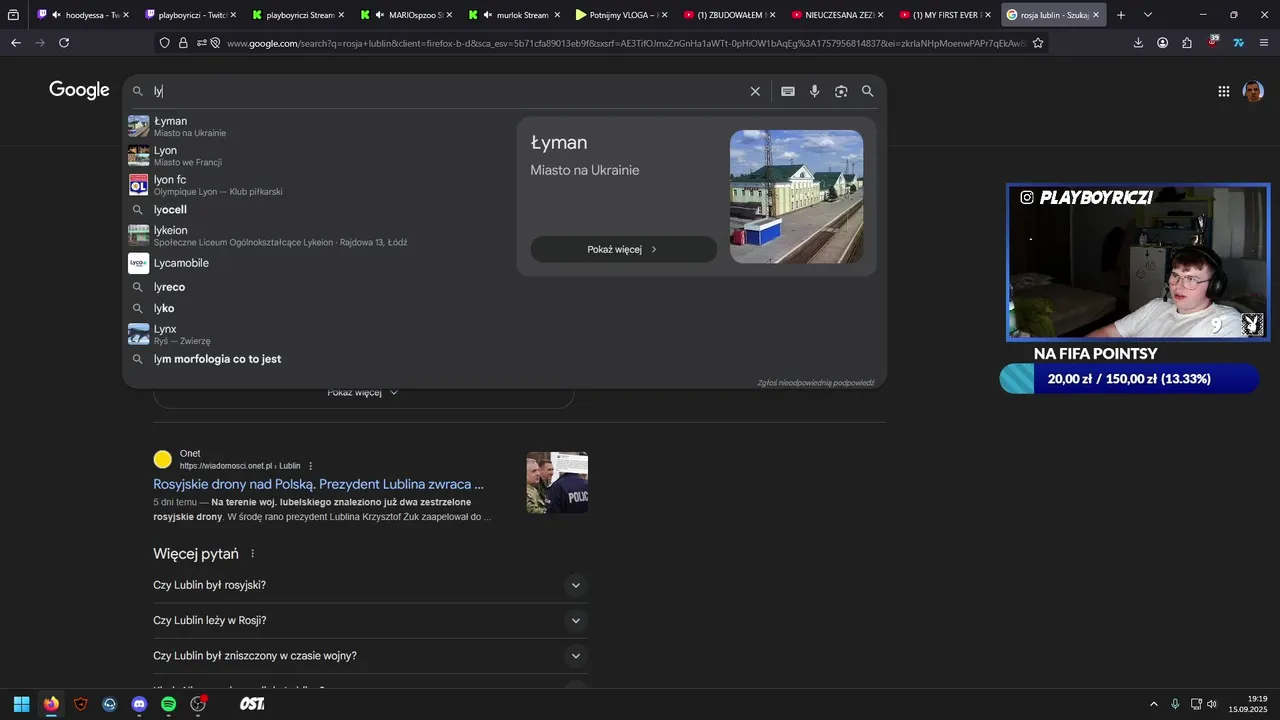The height and width of the screenshot is (720, 1280).
Task: Open Google Lens image search
Action: pyautogui.click(x=841, y=91)
